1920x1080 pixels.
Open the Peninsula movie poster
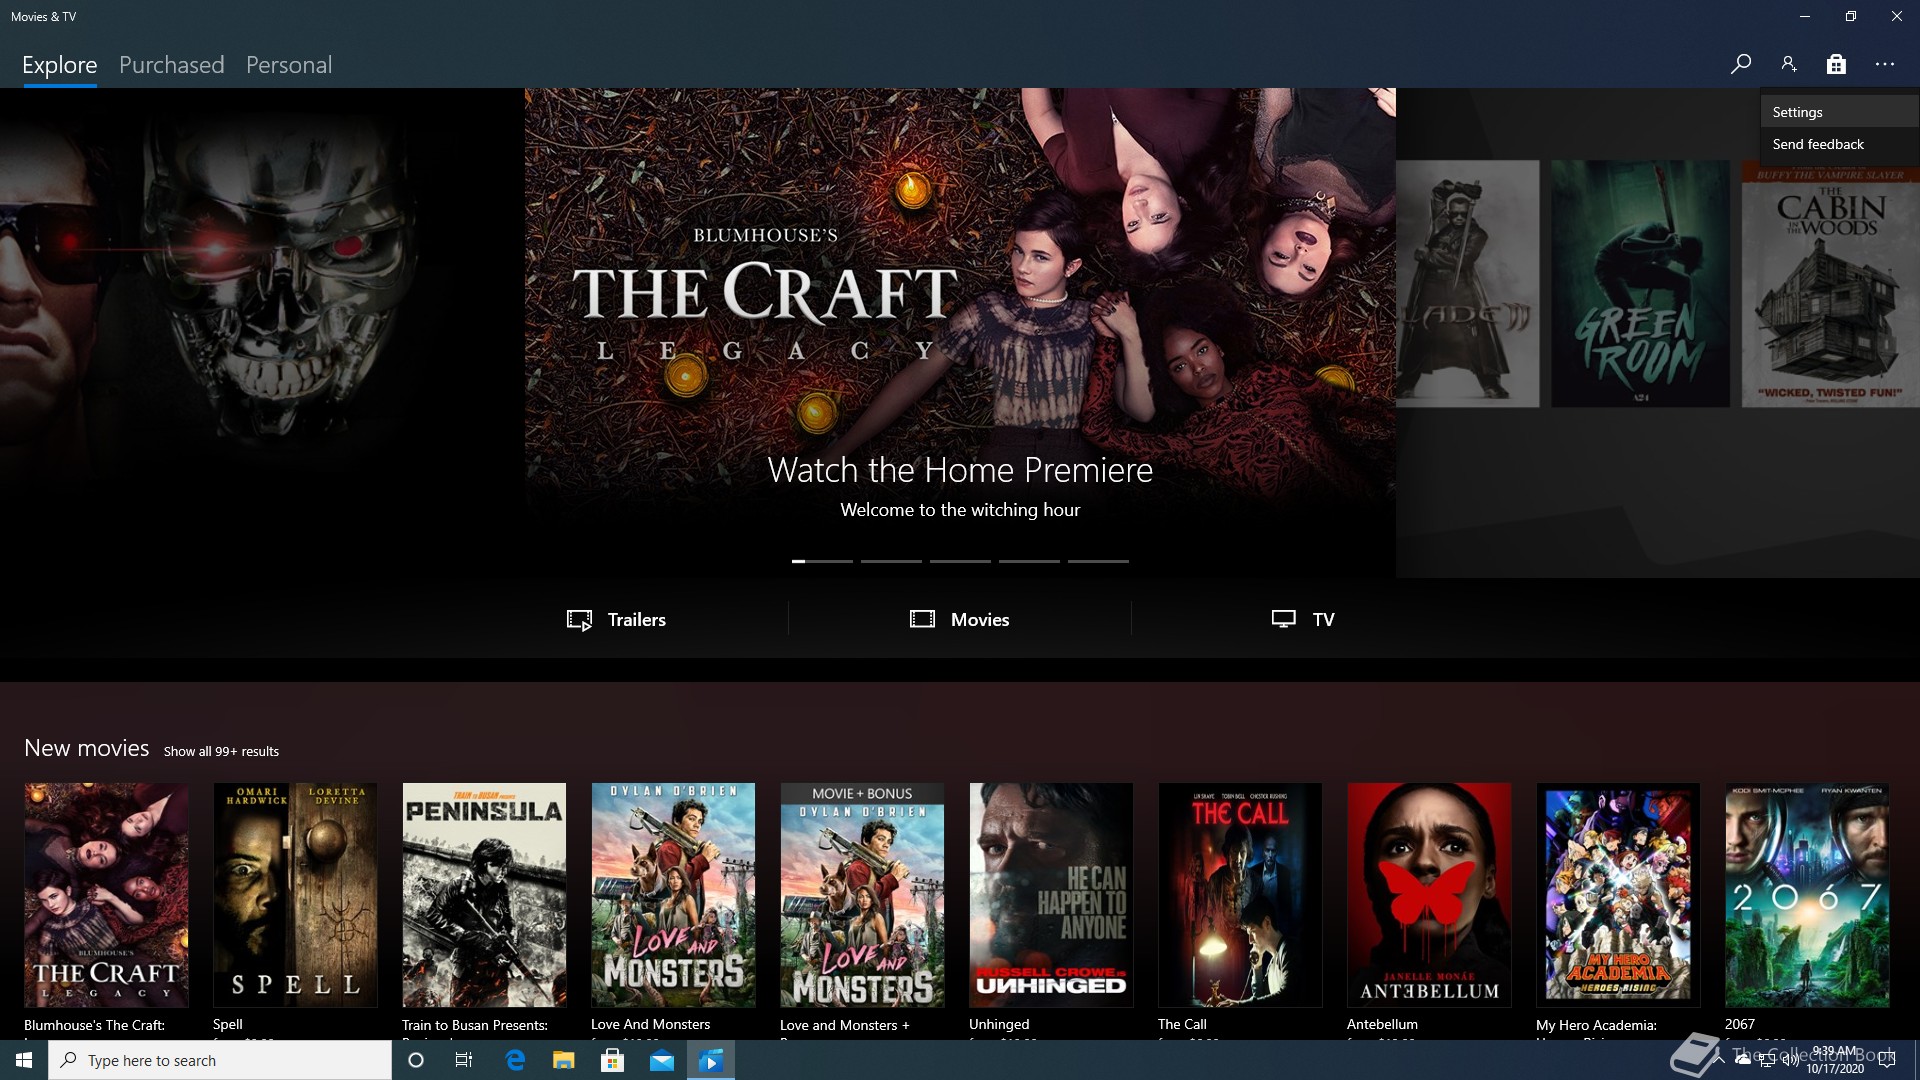[x=484, y=895]
